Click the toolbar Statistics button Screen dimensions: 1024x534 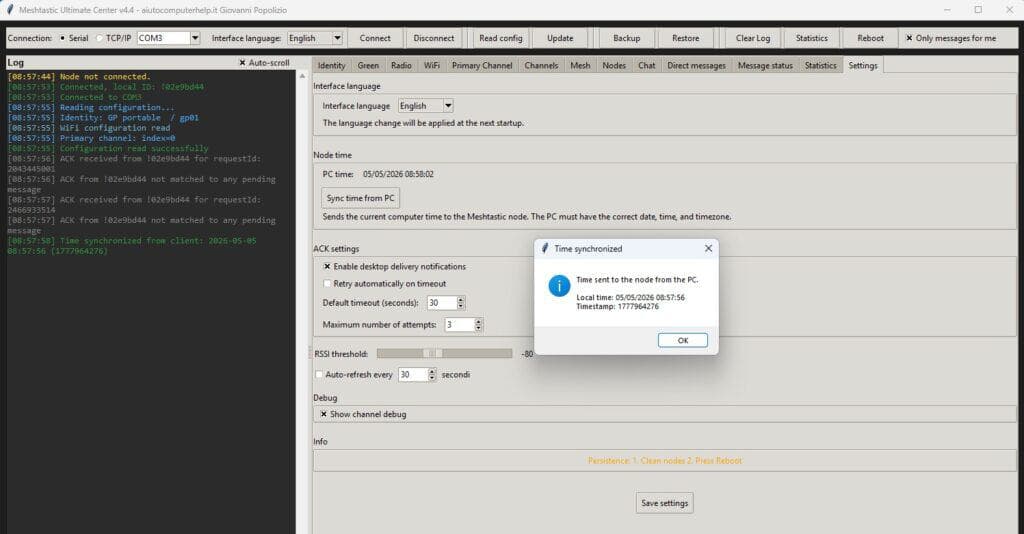coord(811,39)
